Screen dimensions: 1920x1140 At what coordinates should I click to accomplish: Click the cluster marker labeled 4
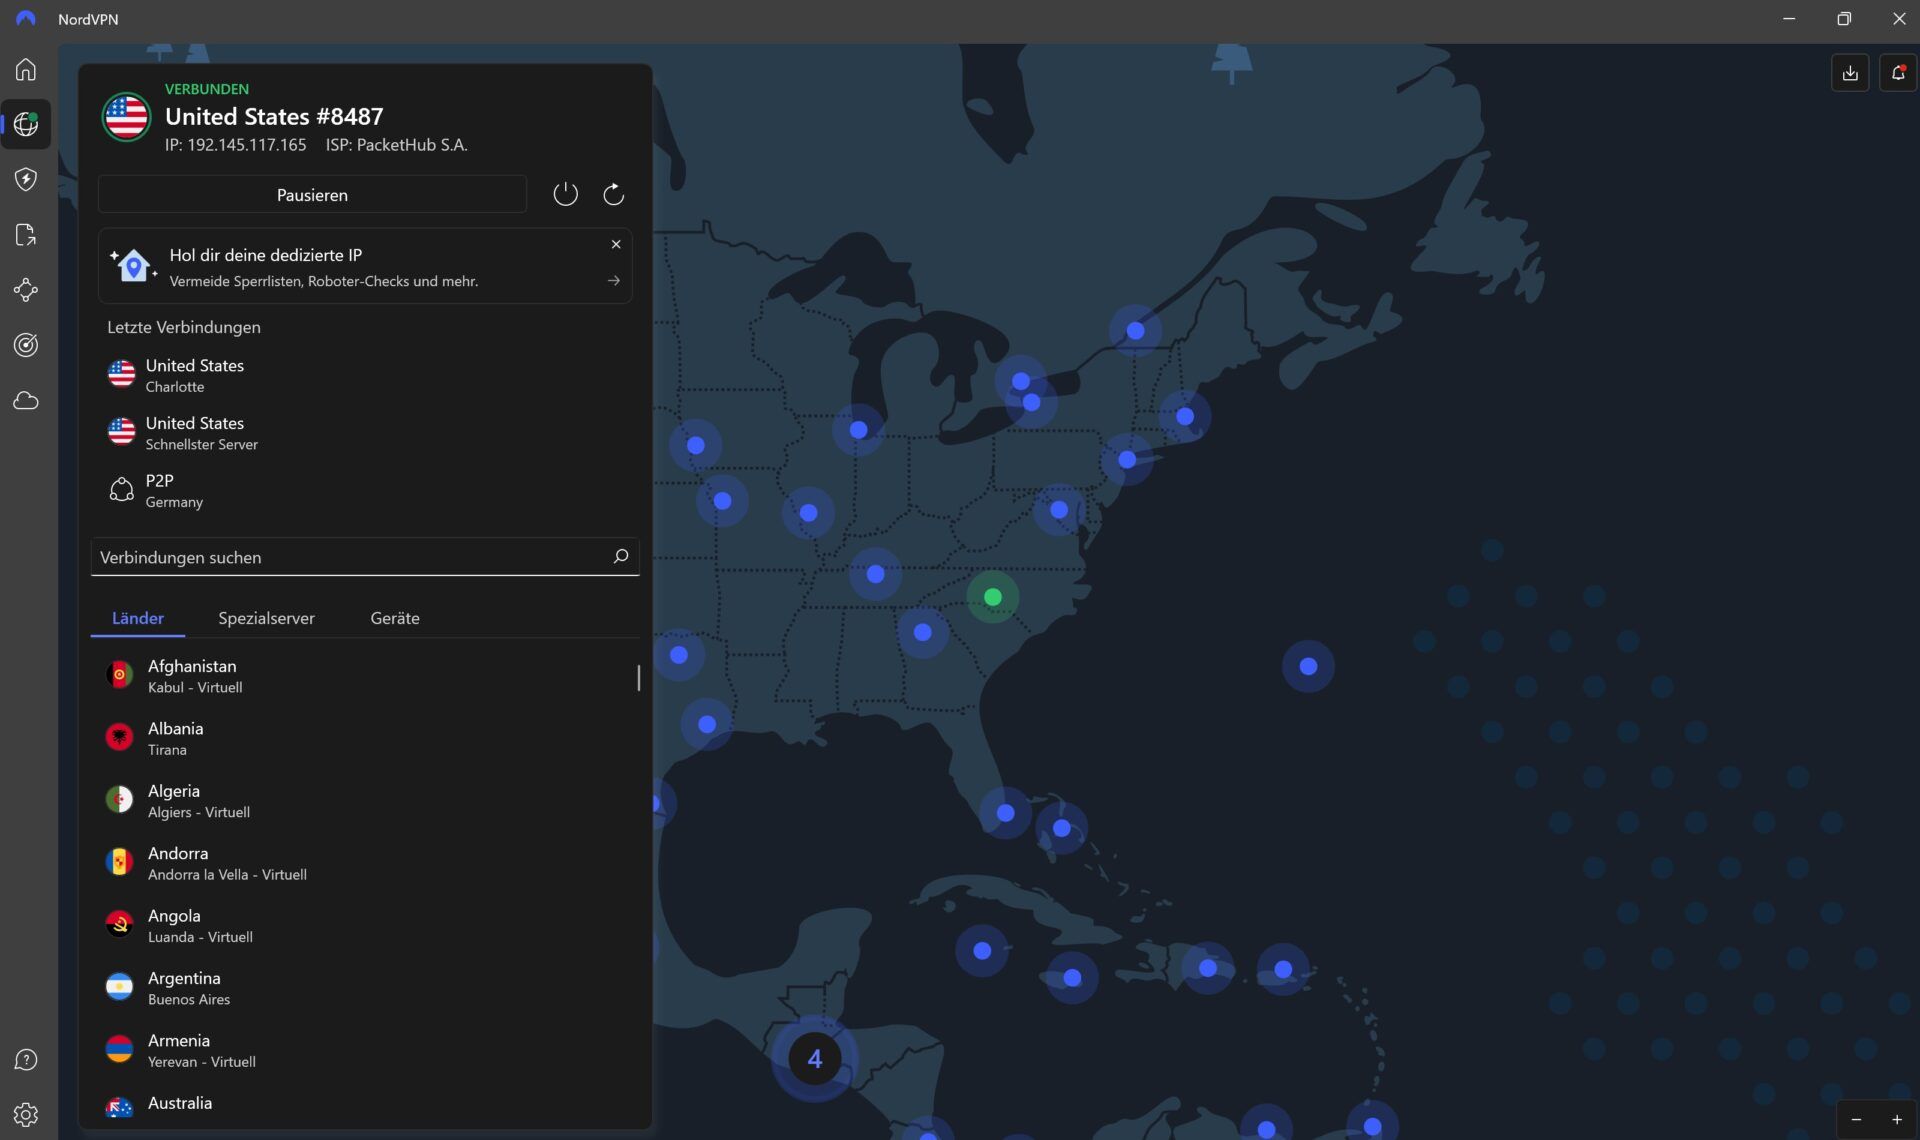click(815, 1058)
